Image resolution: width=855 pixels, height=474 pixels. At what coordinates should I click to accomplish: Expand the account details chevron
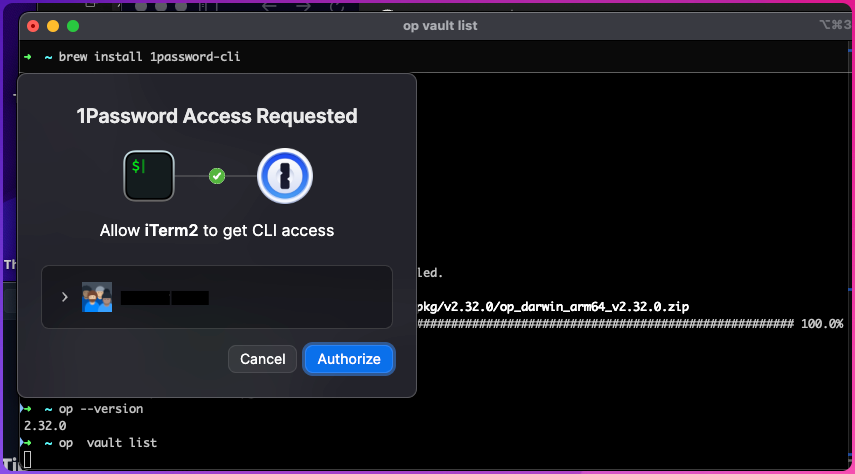[x=64, y=297]
